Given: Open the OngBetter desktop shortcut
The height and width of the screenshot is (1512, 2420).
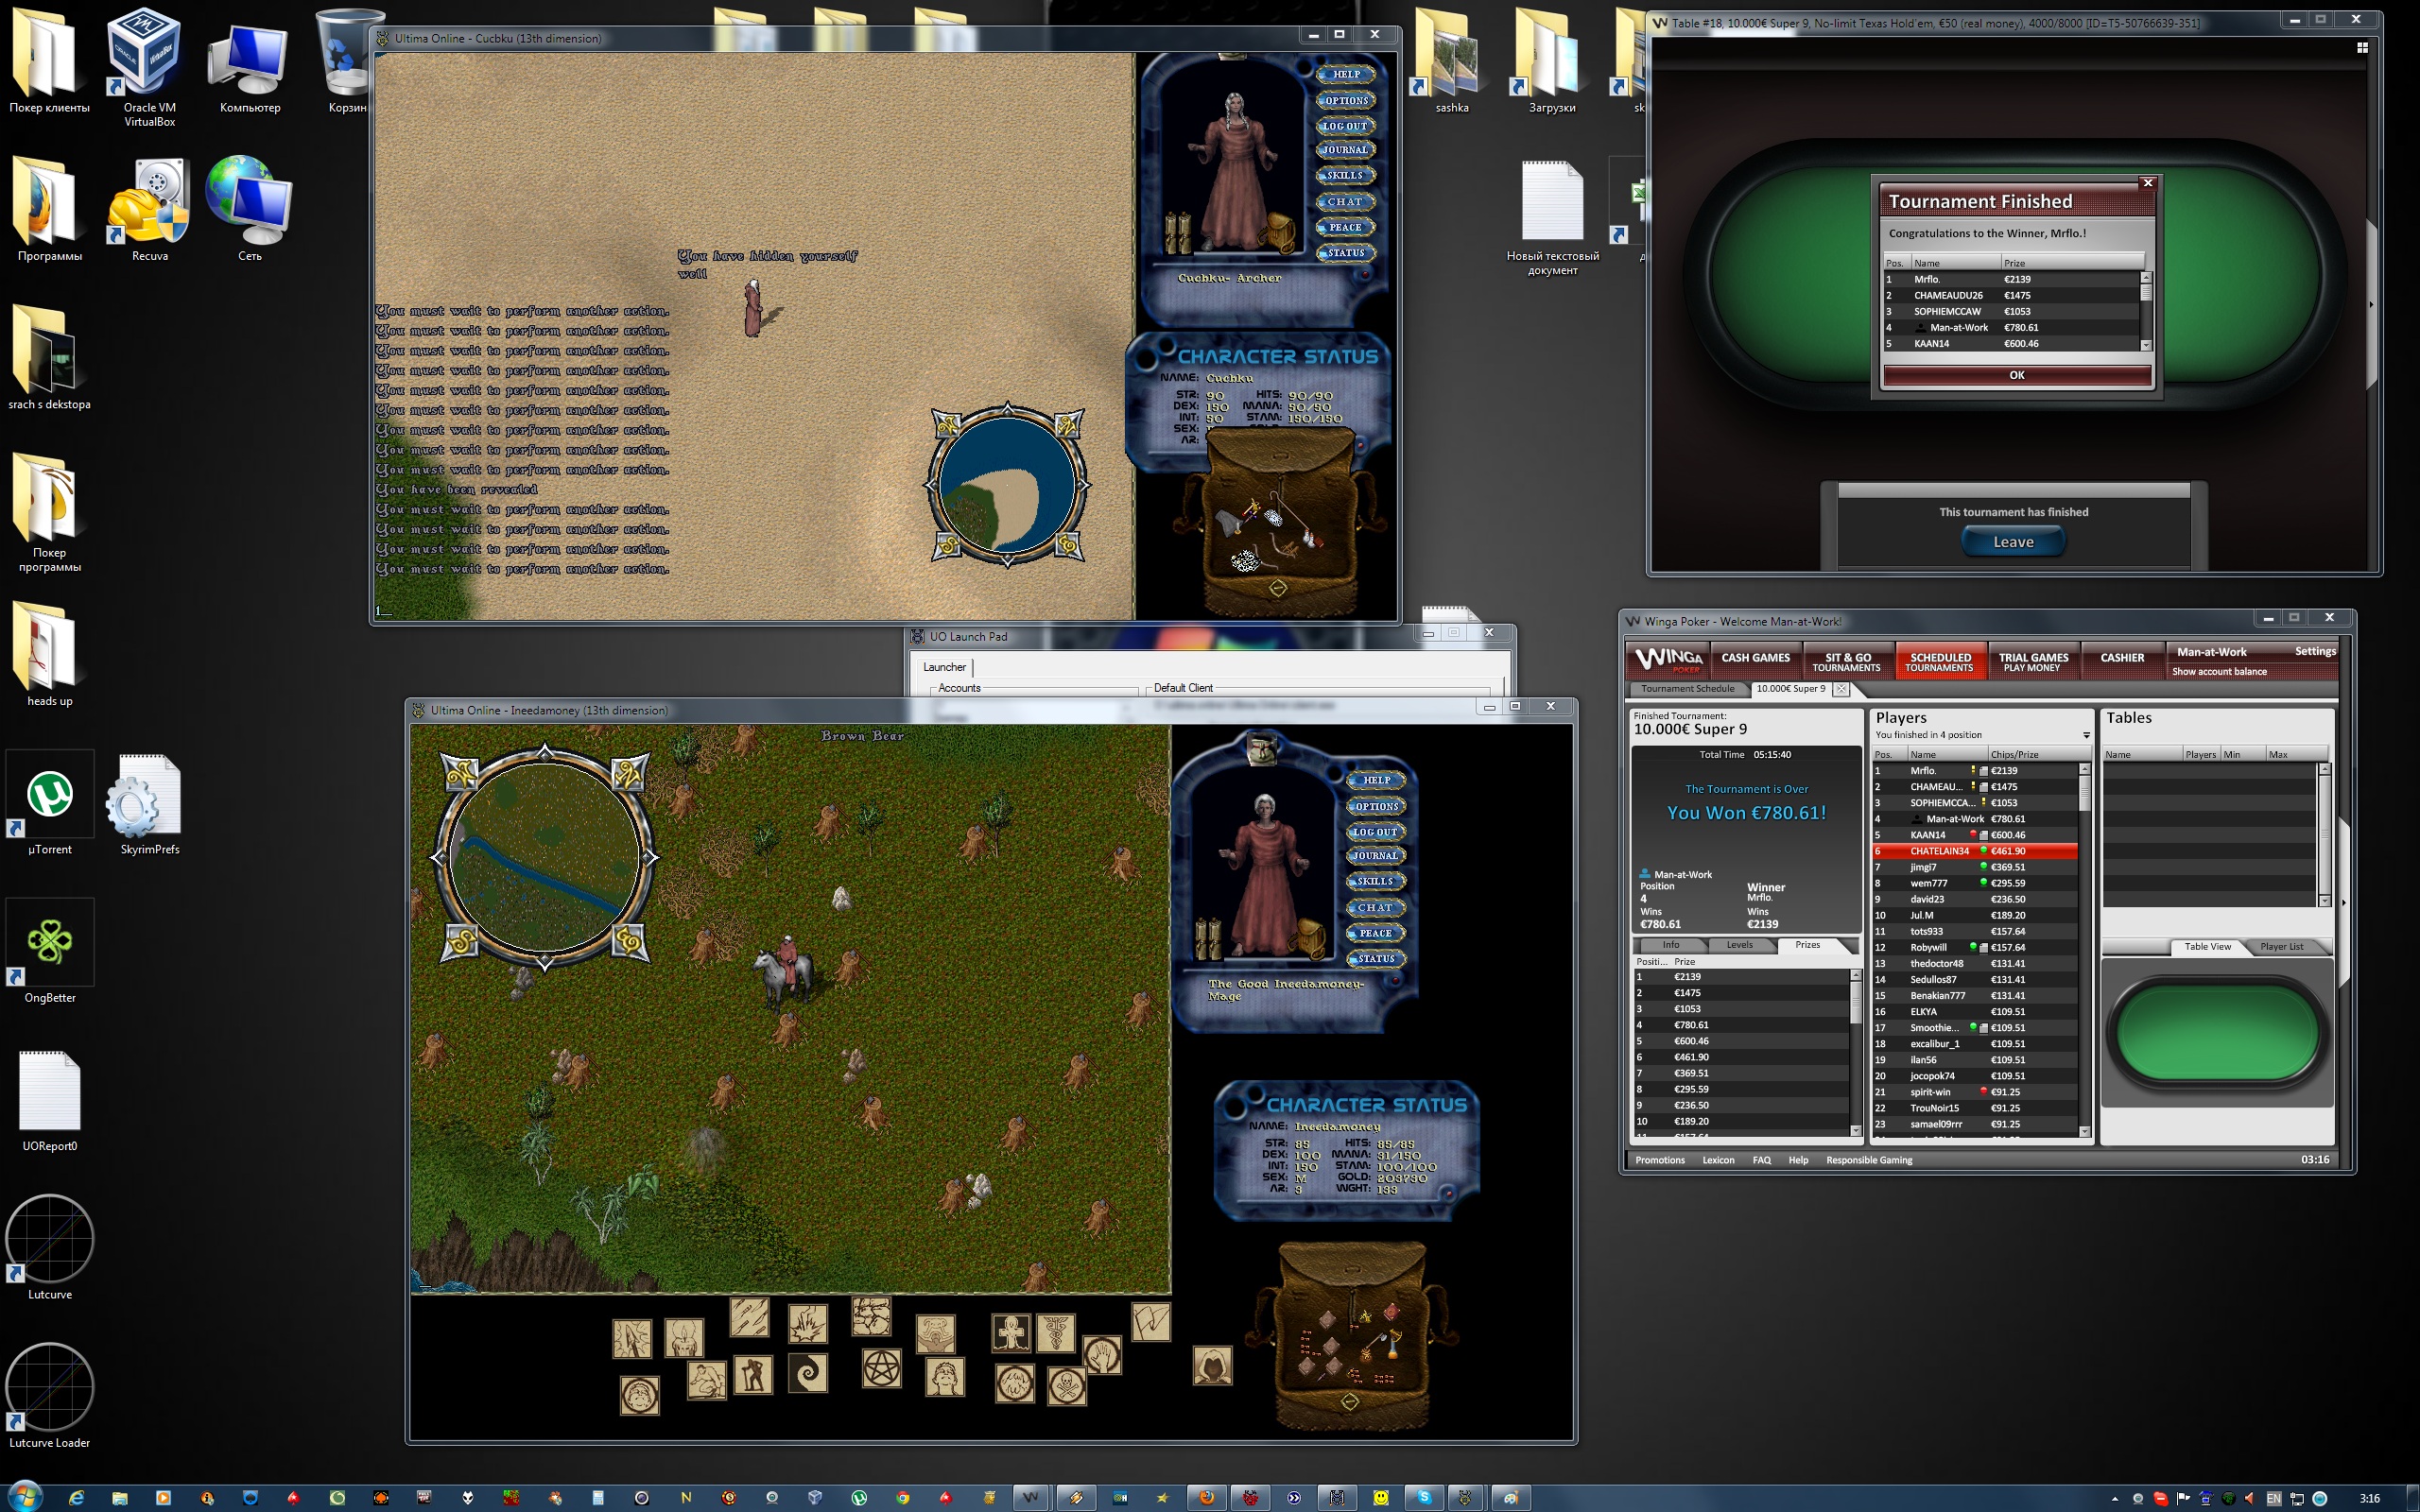Looking at the screenshot, I should point(50,951).
